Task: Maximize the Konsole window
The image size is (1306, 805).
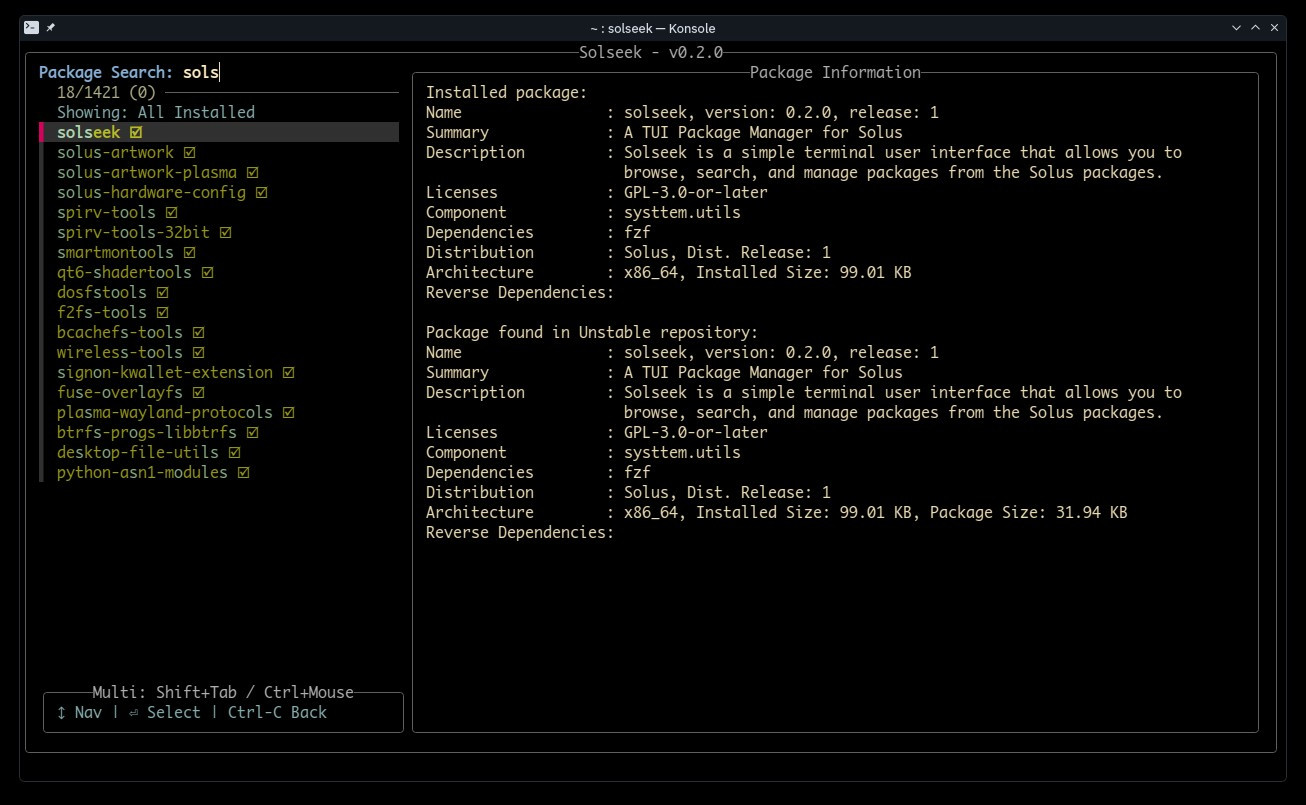Action: 1255,28
